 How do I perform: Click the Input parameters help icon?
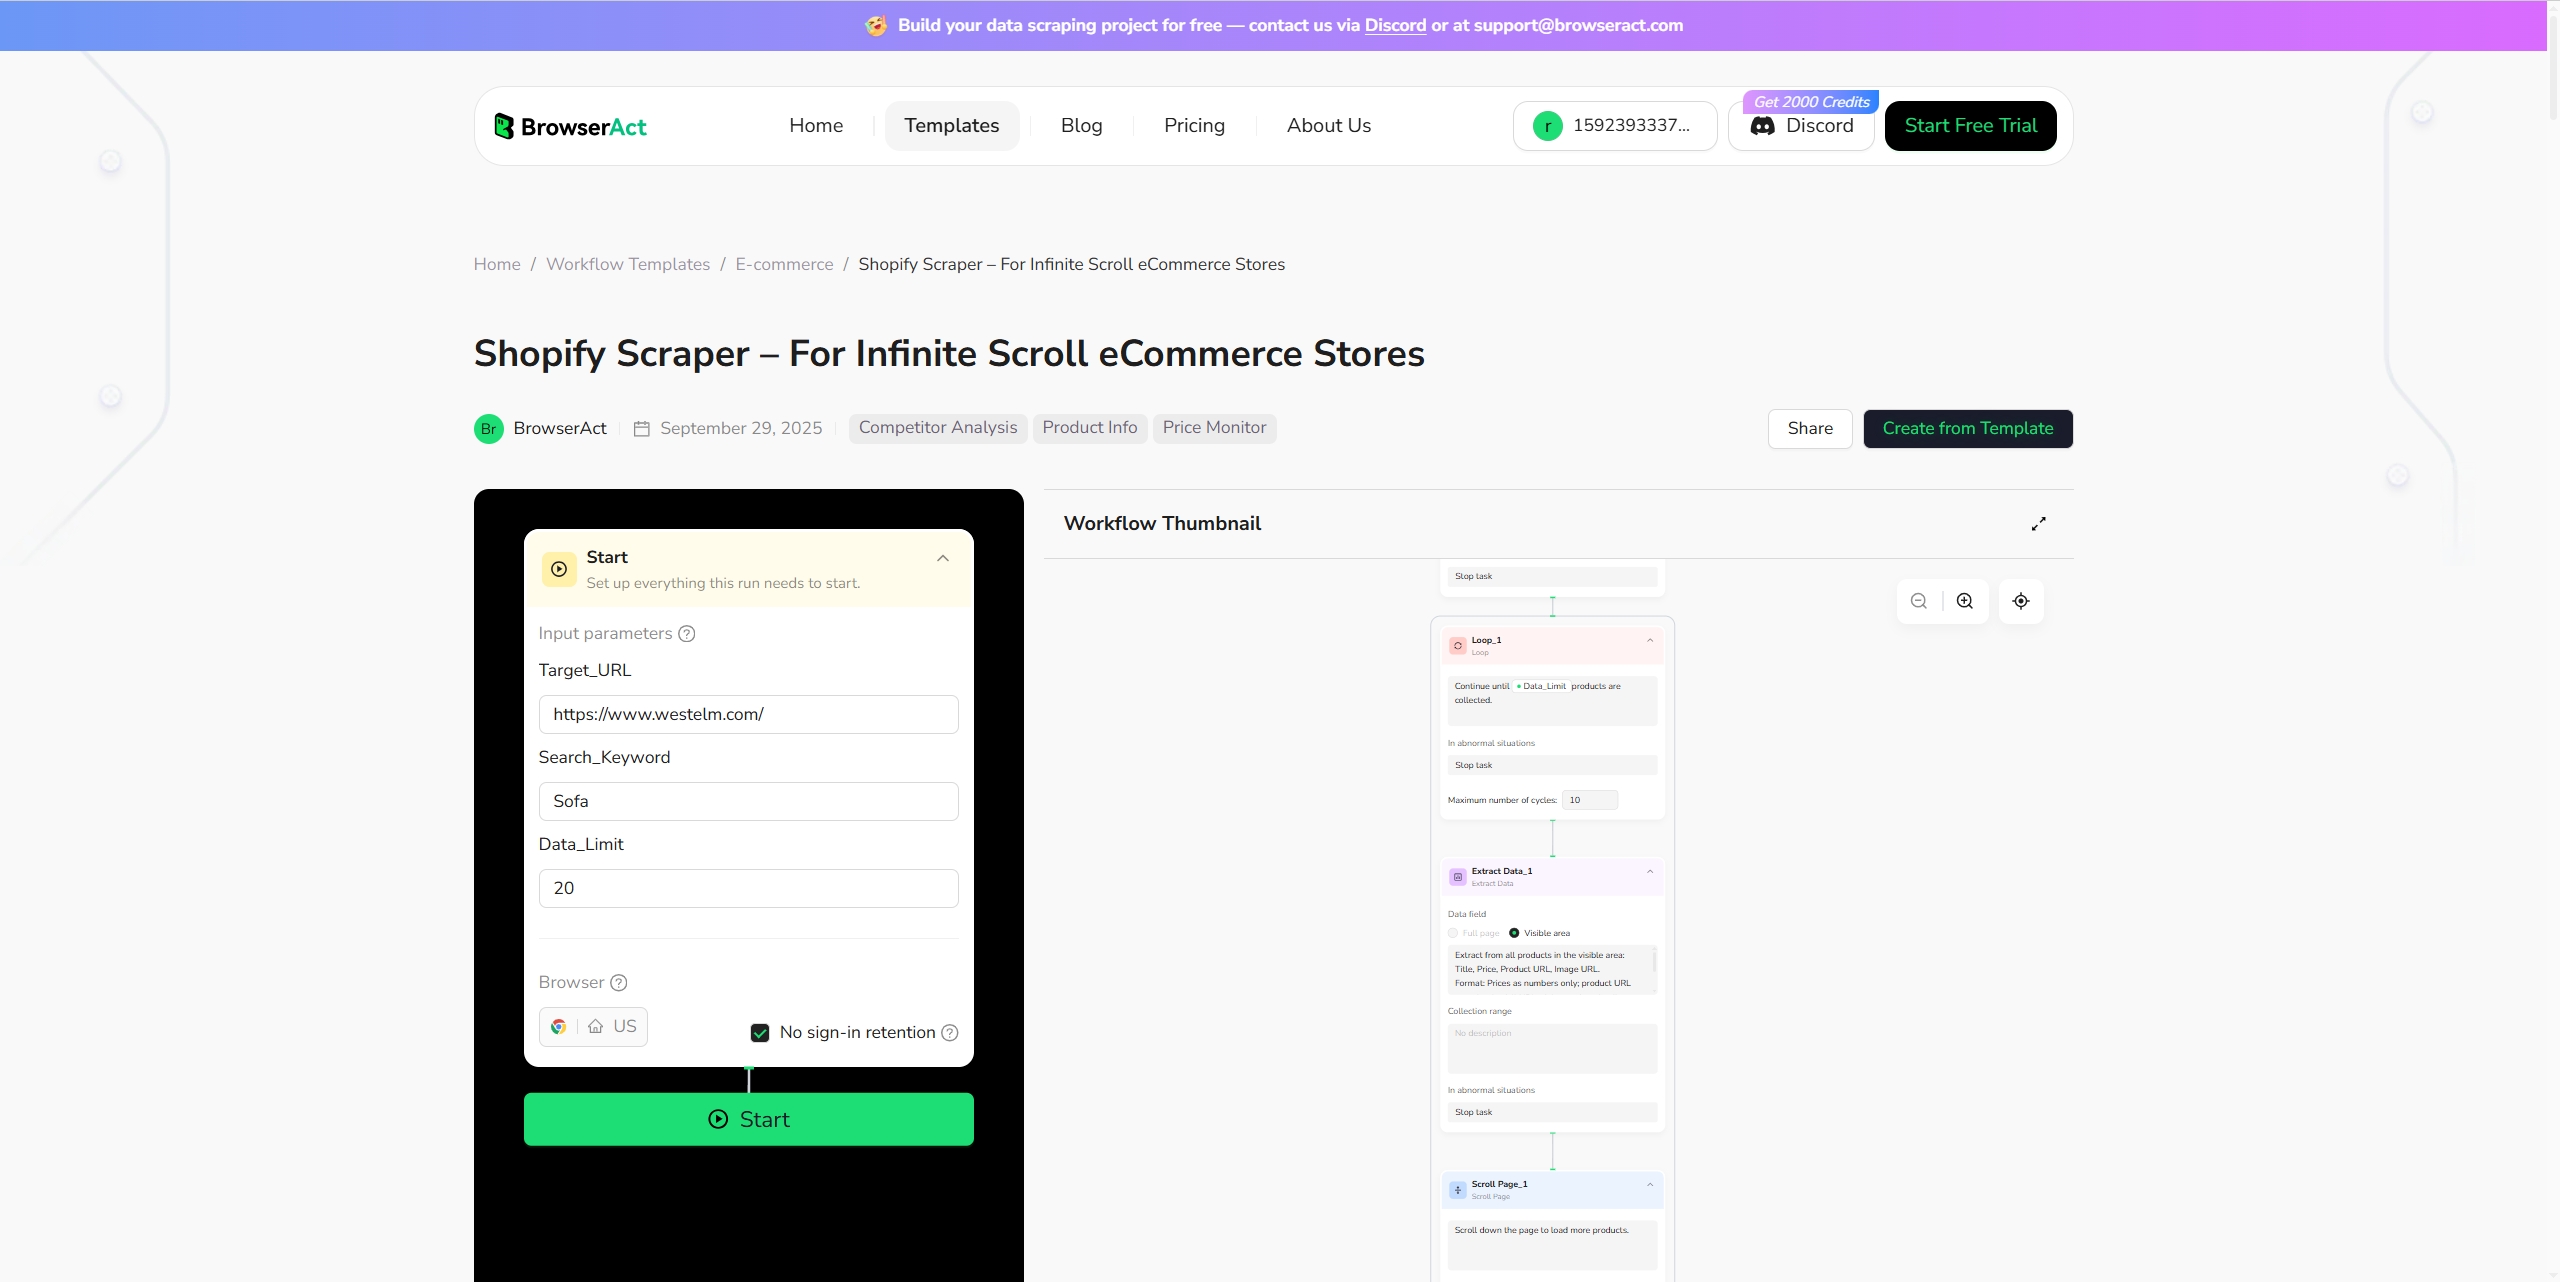(x=687, y=634)
